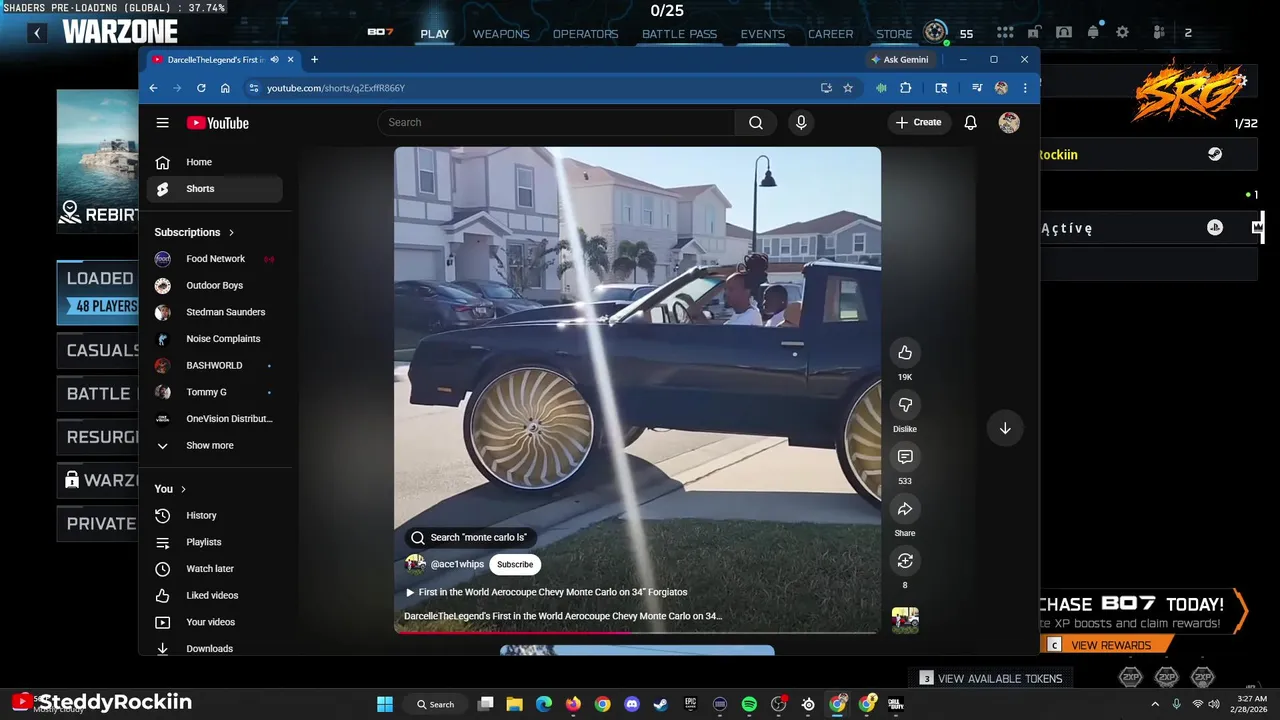
Task: Bookmark this page with the star icon
Action: pos(848,88)
